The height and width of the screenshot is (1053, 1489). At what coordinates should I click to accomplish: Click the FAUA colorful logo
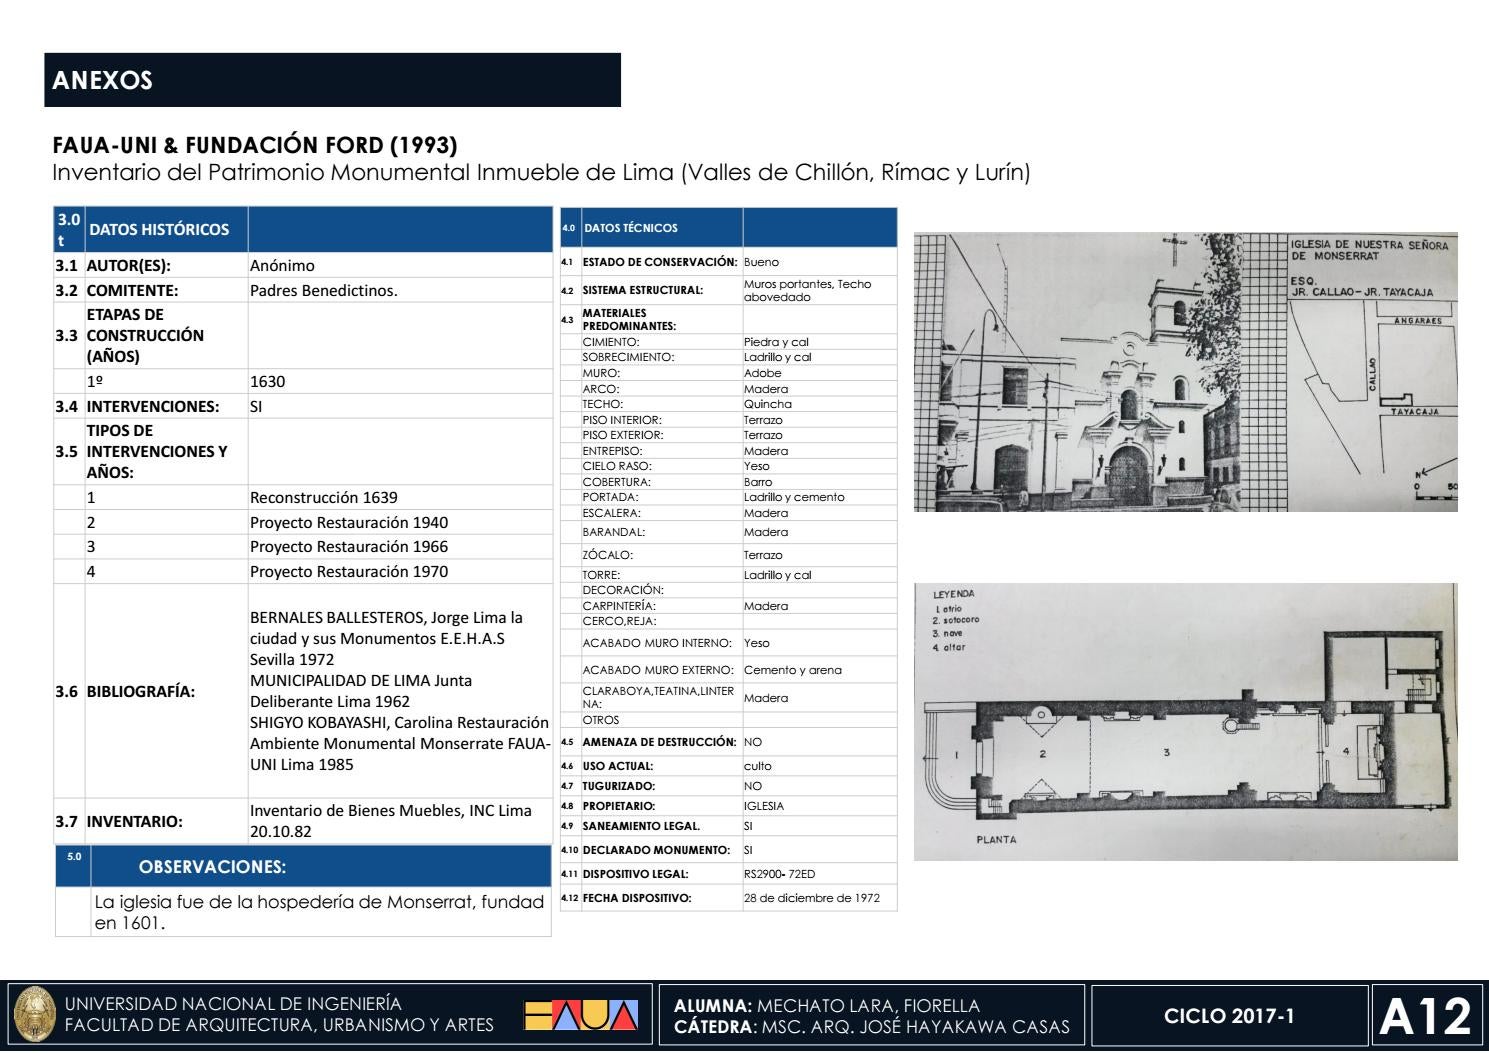coord(581,1016)
